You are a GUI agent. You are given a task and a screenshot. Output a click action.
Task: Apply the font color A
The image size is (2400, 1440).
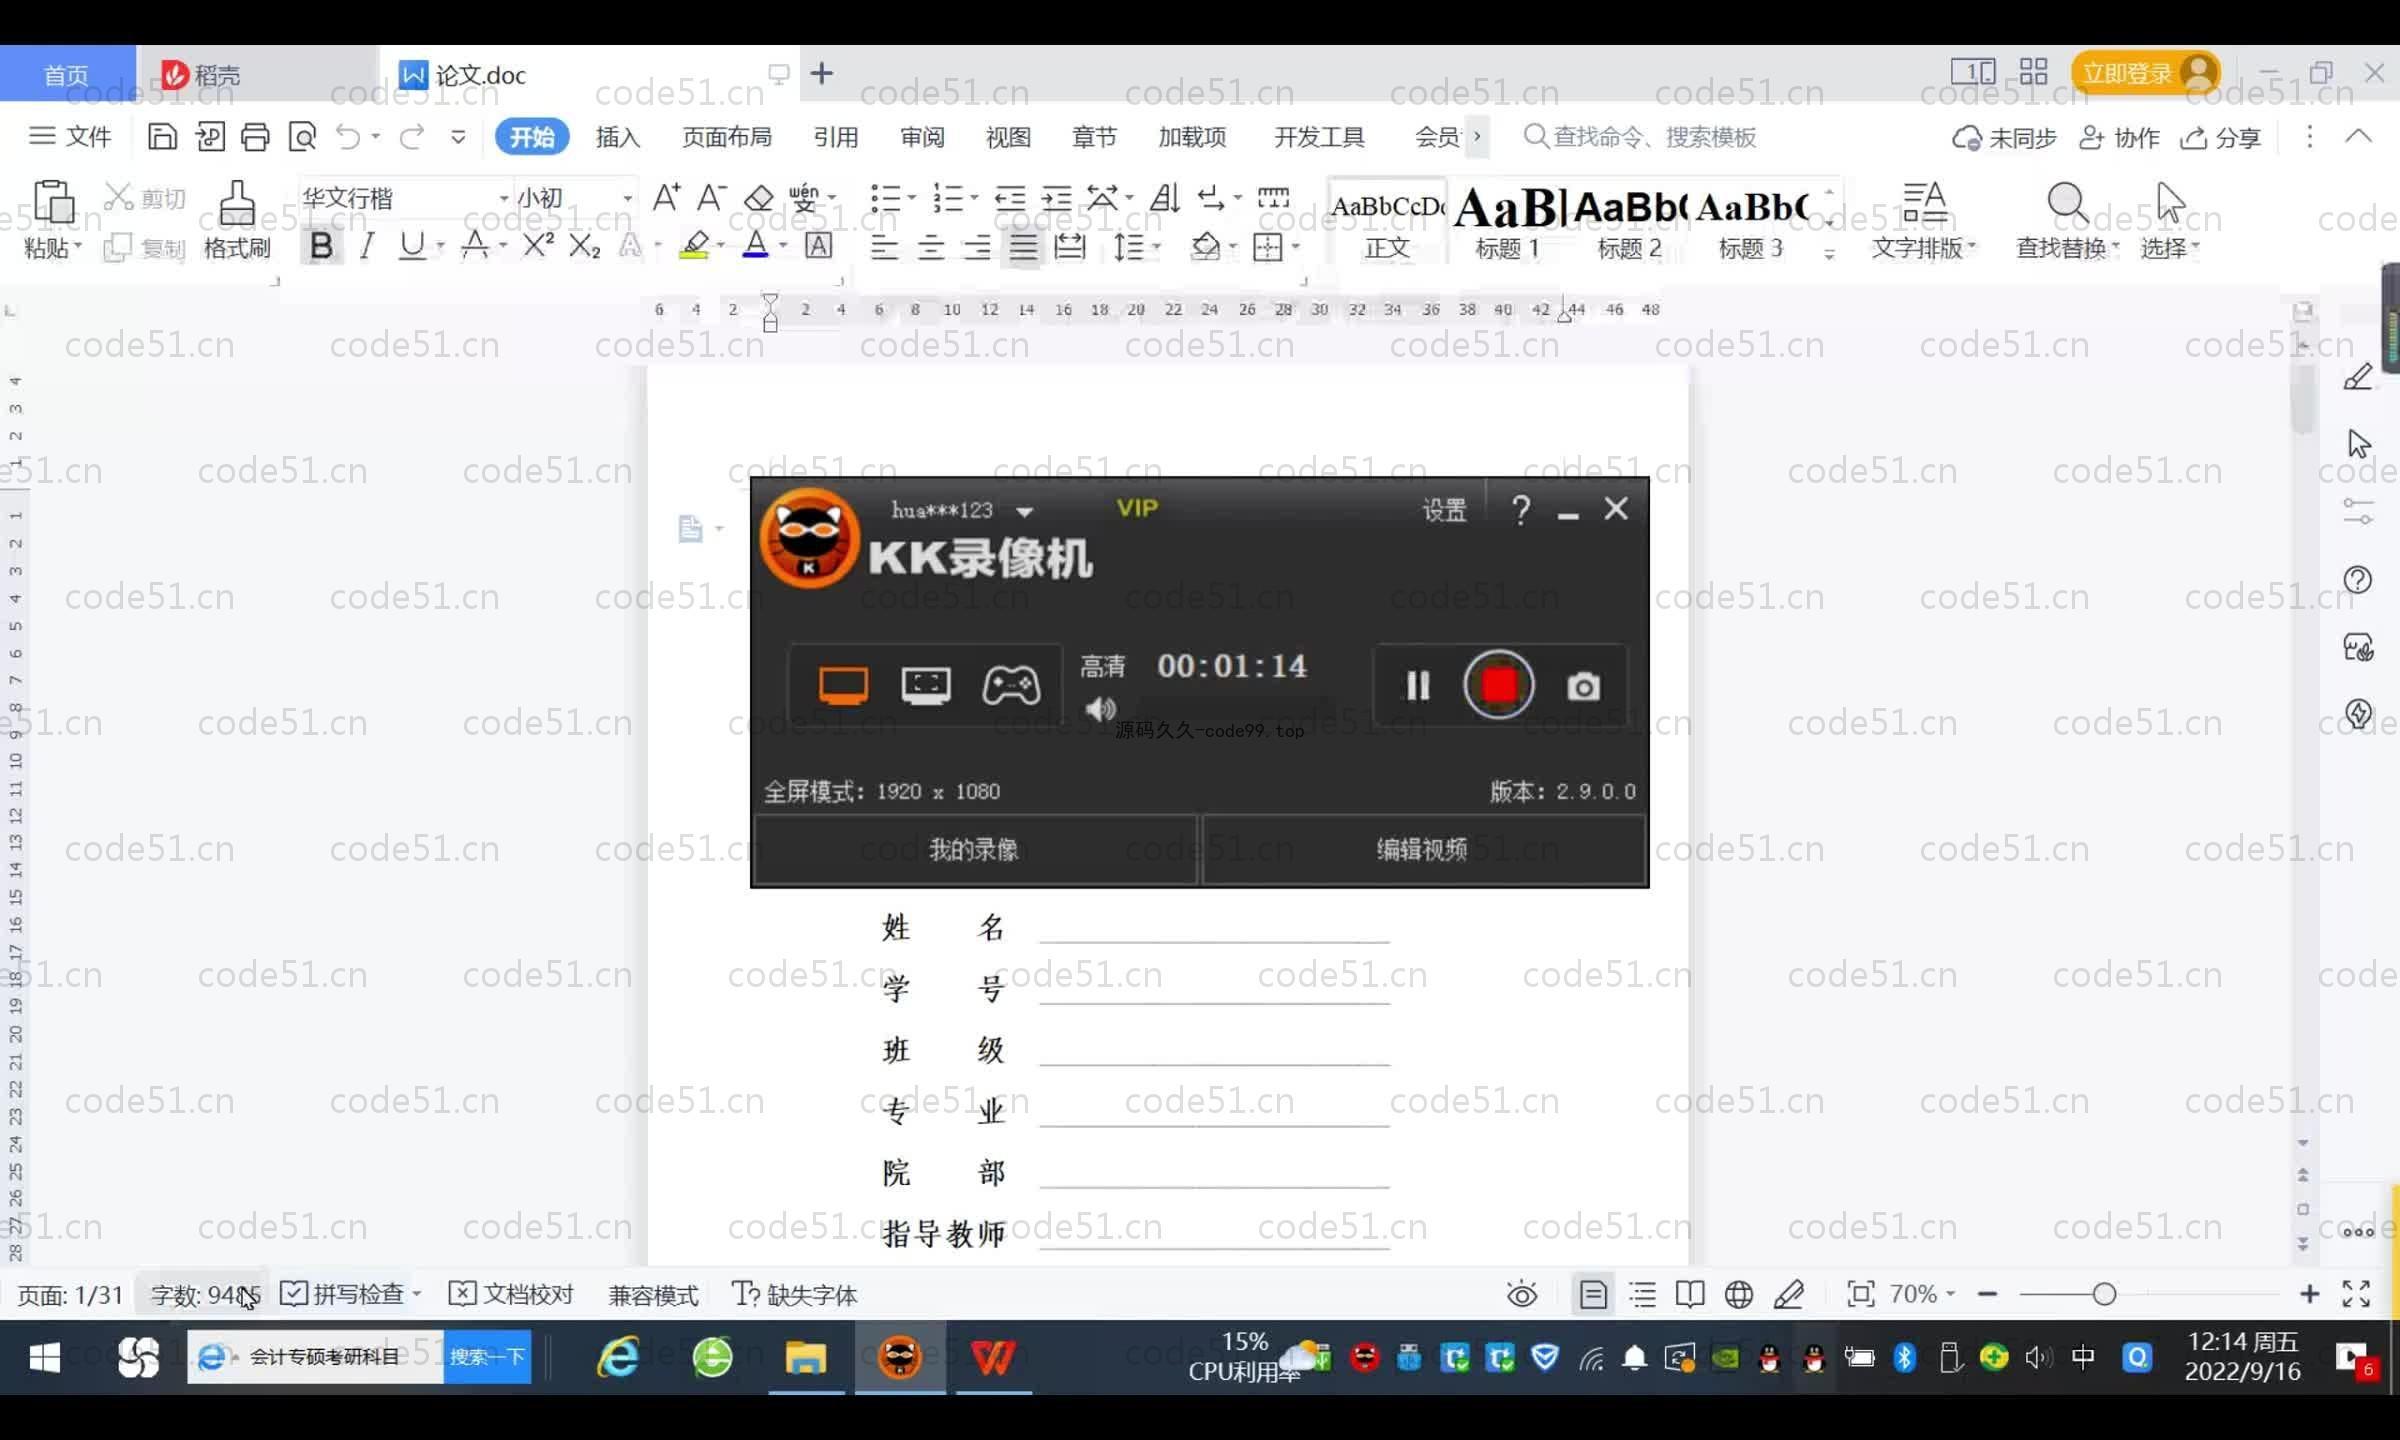[756, 246]
